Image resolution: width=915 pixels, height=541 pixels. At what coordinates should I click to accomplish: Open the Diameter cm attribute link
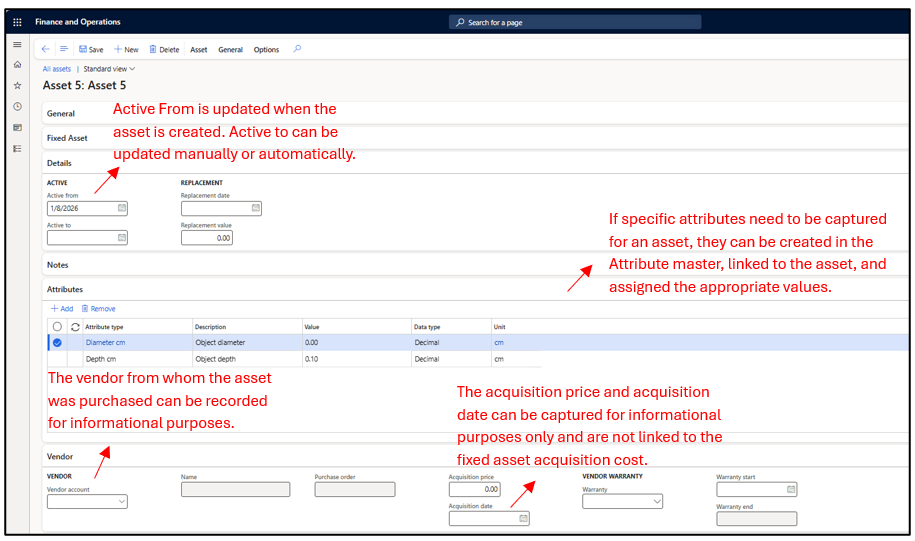(105, 343)
